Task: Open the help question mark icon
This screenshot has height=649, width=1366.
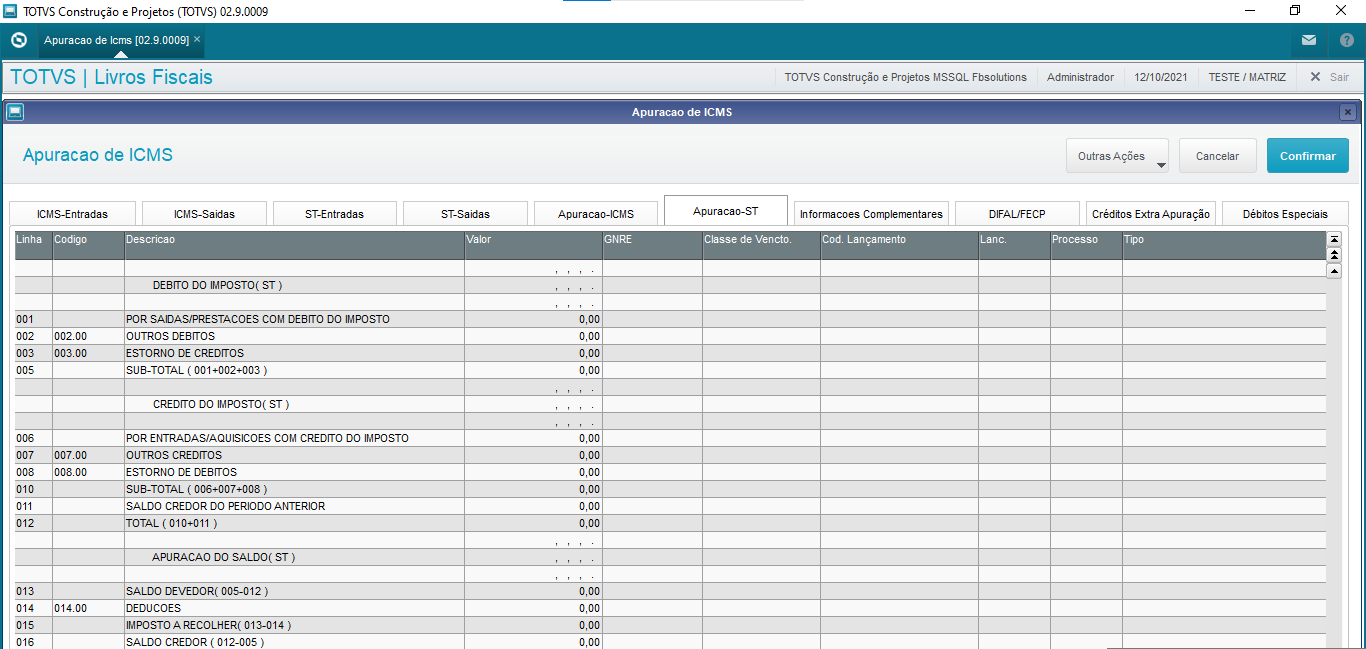Action: tap(1346, 41)
